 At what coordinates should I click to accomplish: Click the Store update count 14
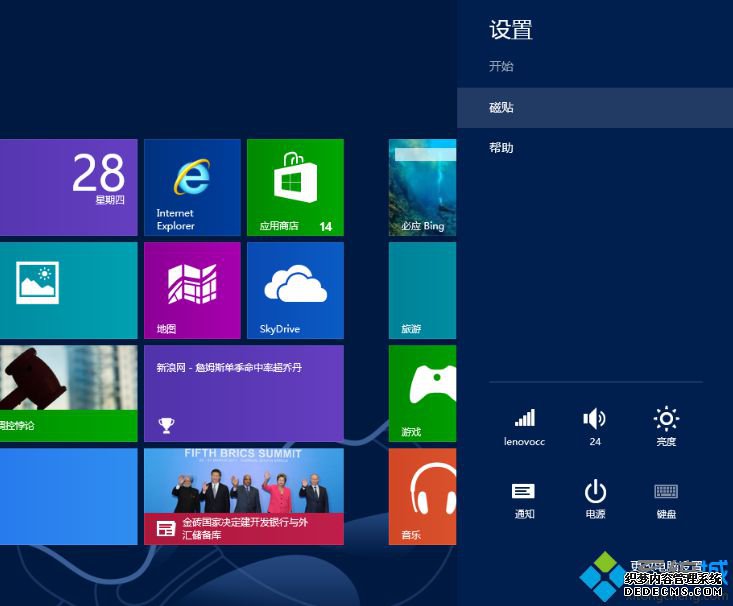tap(326, 227)
